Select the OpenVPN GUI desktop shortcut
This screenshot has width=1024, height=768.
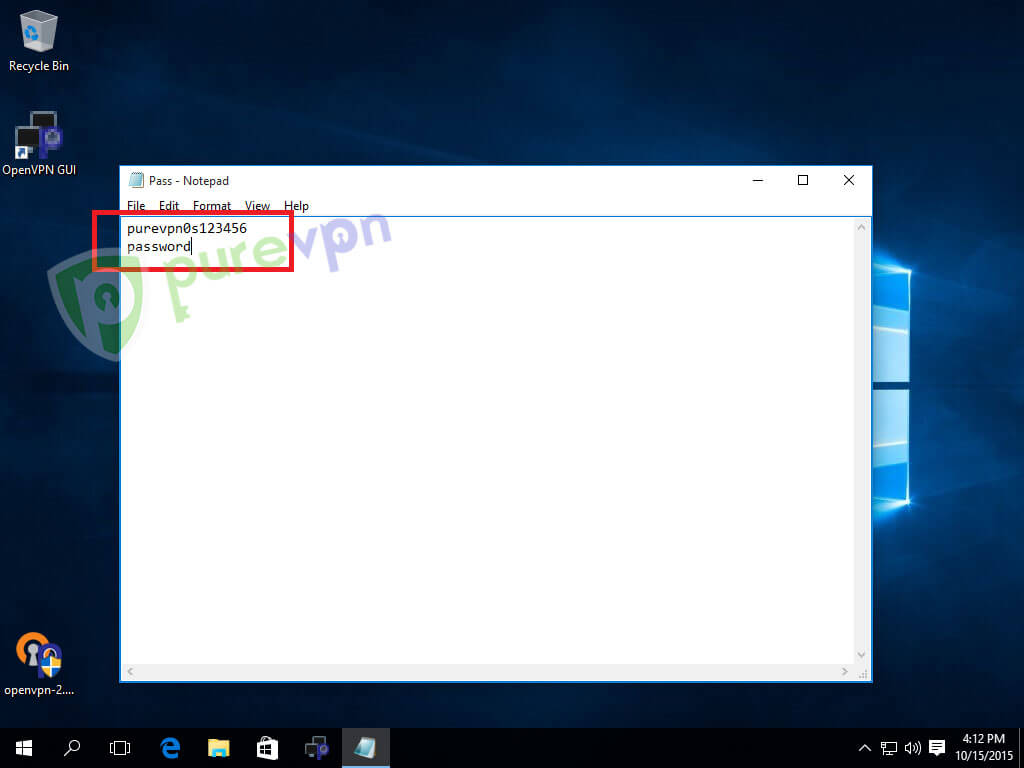tap(39, 144)
